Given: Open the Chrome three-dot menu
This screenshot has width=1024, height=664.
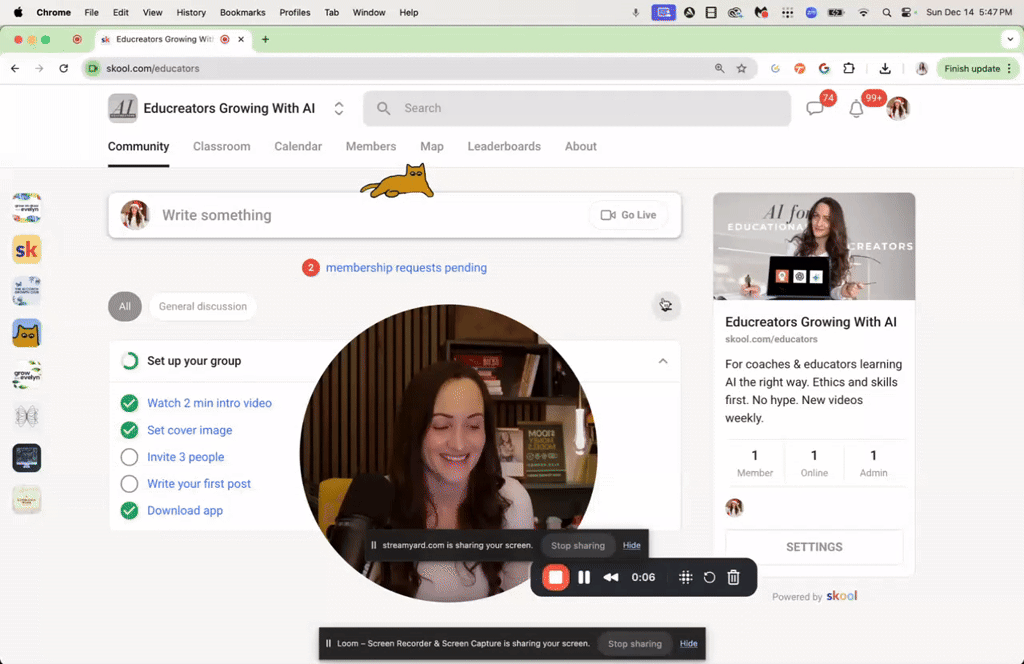Looking at the screenshot, I should click(x=1010, y=69).
